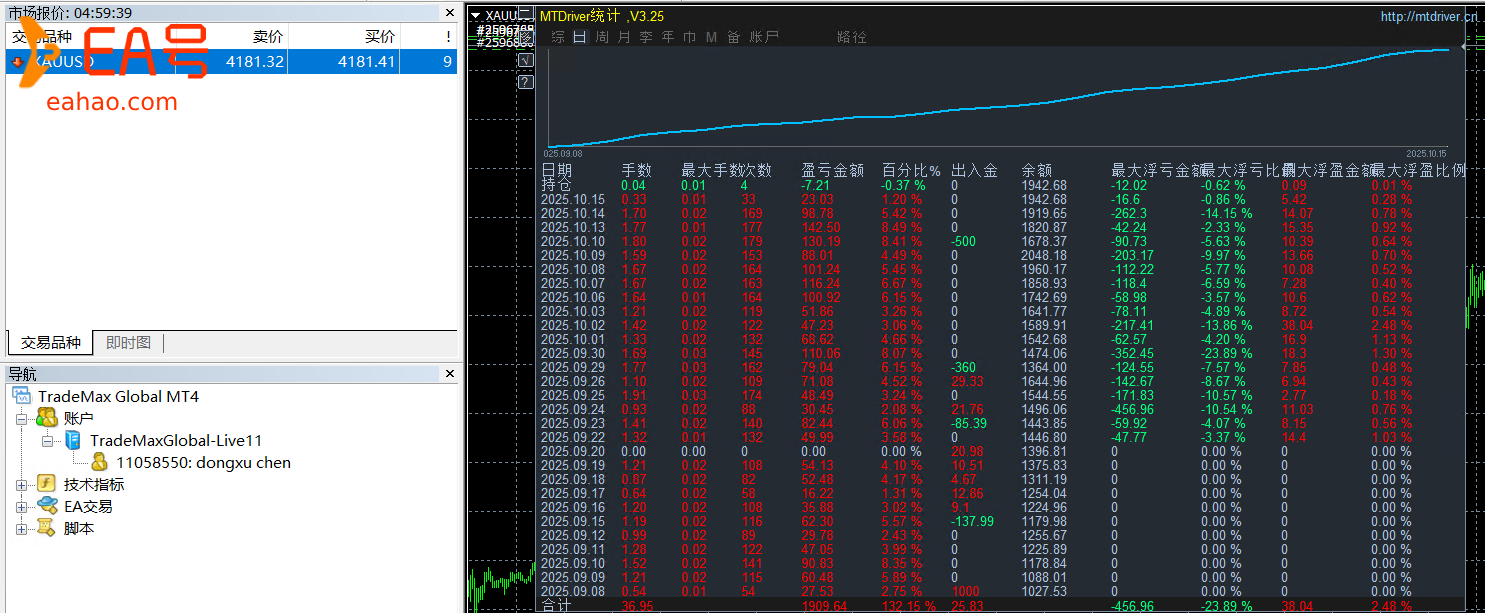The image size is (1485, 613).
Task: Expand the EA交易 tree node
Action: [x=21, y=506]
